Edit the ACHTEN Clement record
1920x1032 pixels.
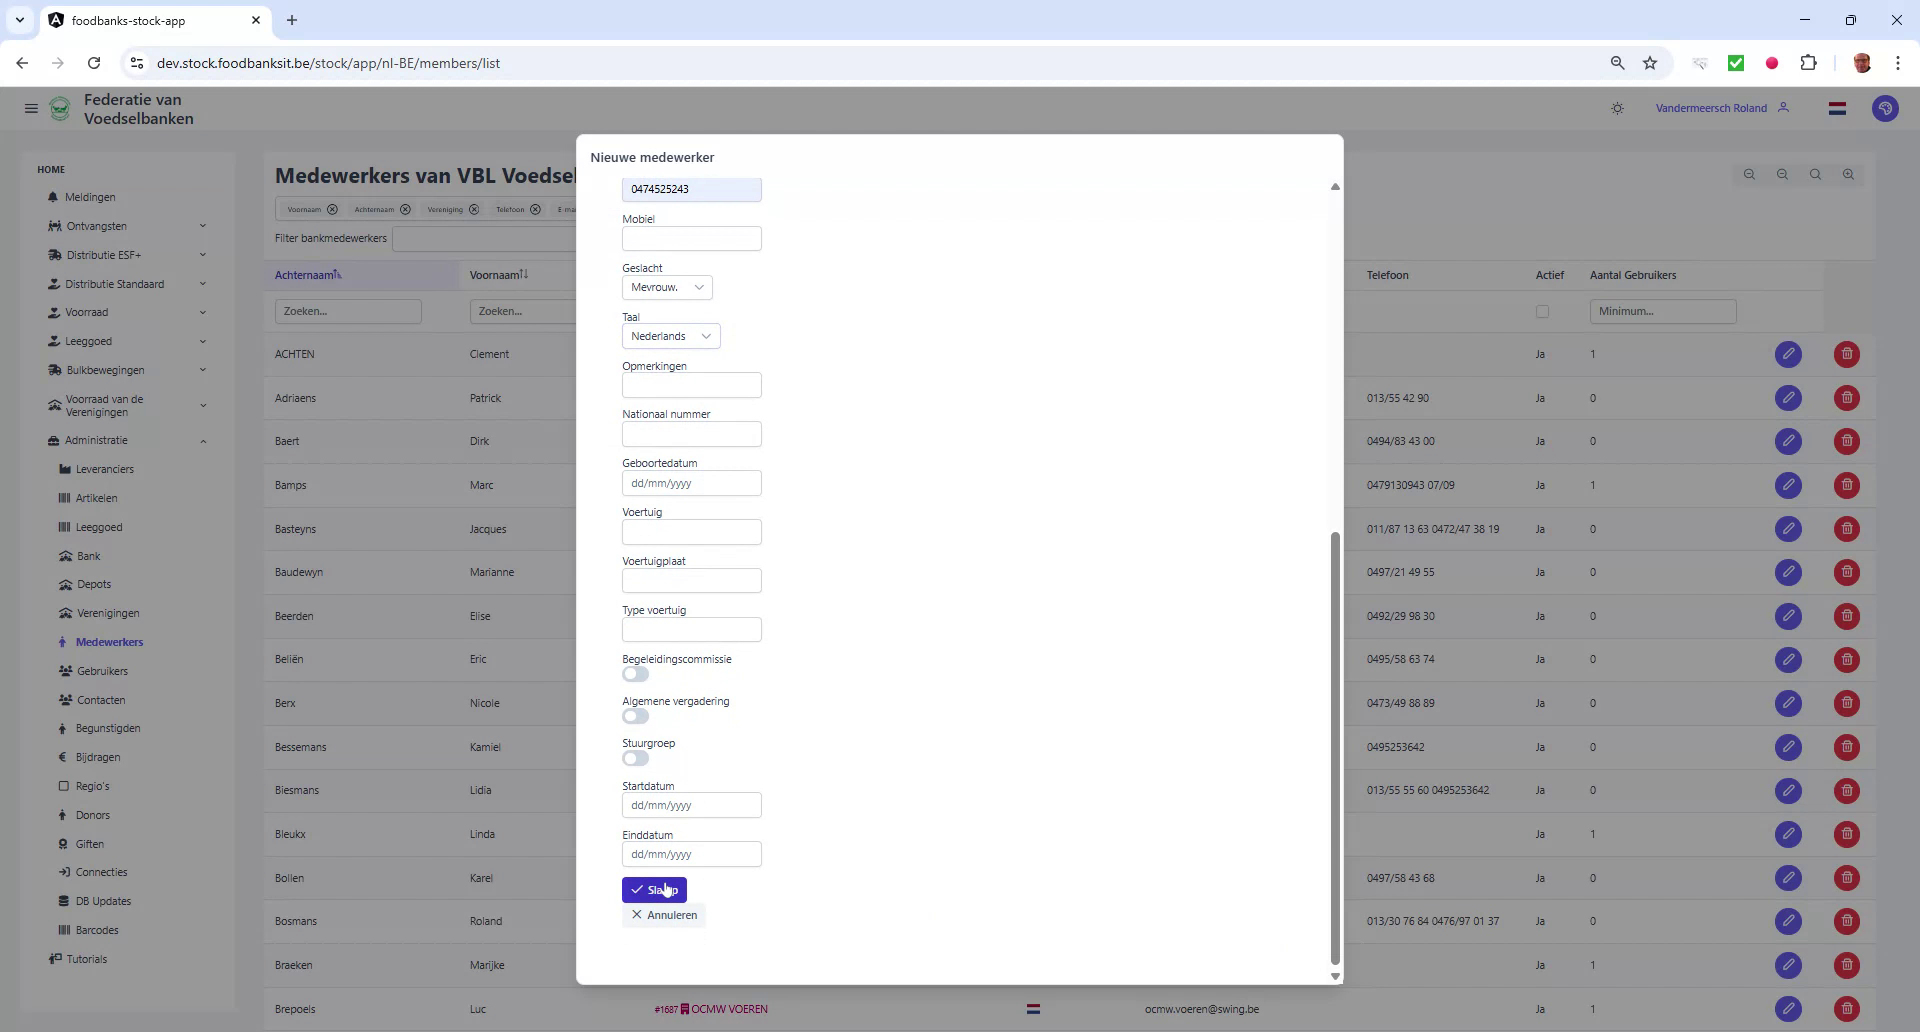[1788, 354]
